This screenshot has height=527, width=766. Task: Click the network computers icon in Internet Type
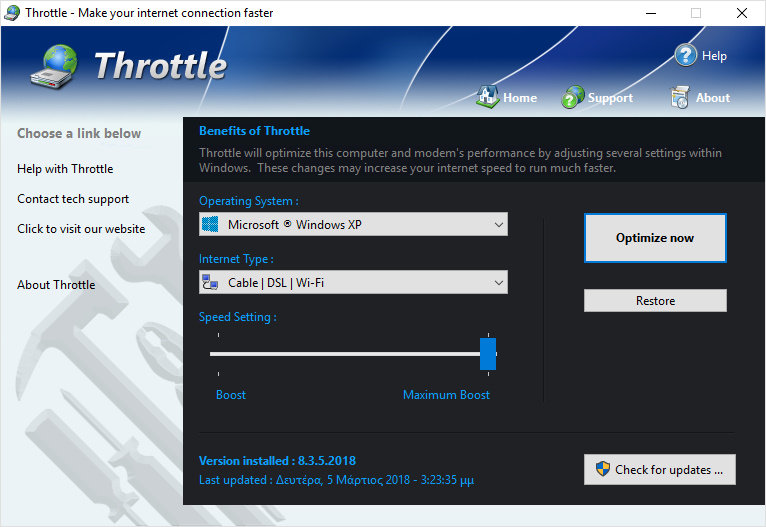pos(210,282)
